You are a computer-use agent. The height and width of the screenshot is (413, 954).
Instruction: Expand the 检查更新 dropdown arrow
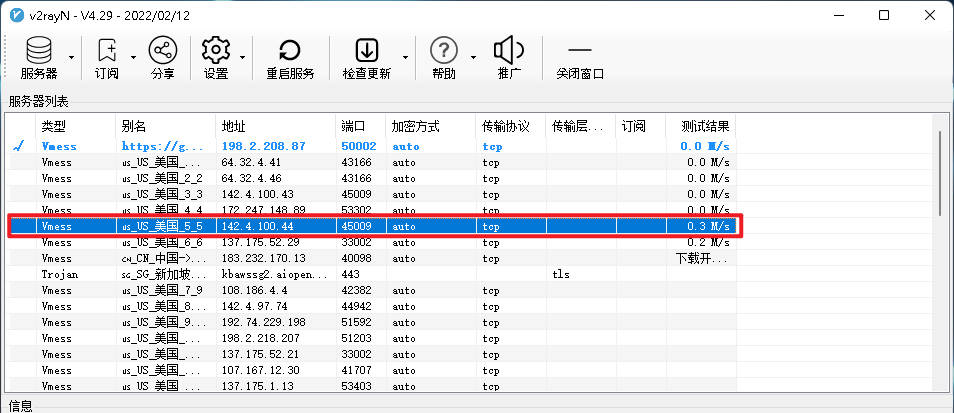point(405,58)
